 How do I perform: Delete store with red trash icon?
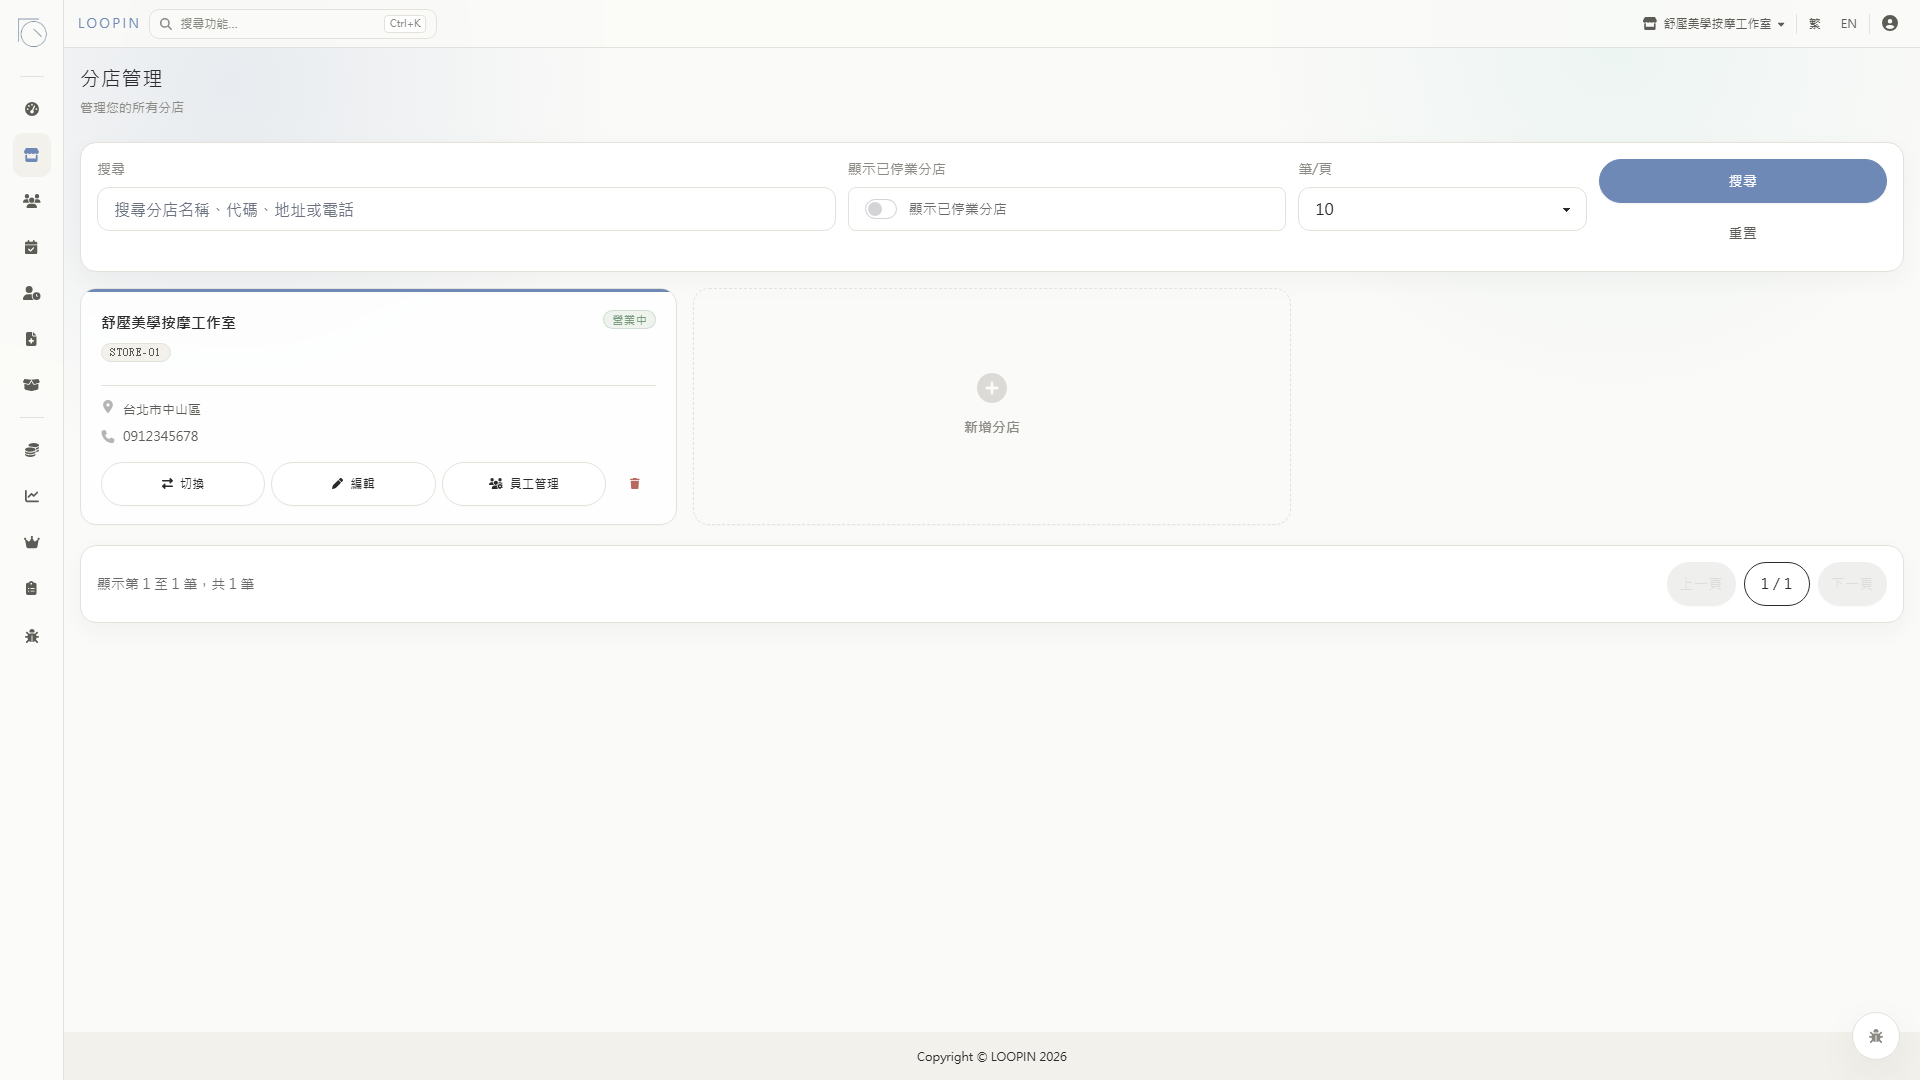point(634,484)
